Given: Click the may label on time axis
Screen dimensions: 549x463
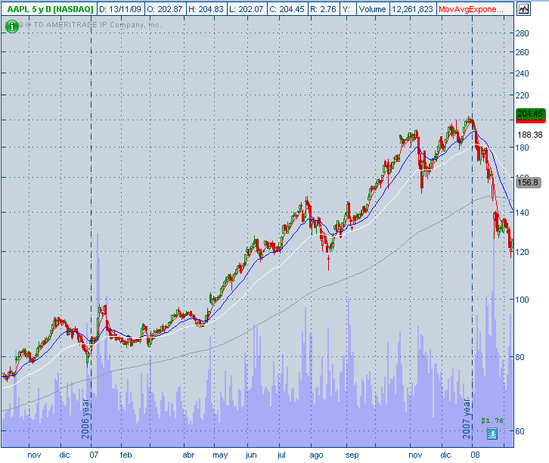Looking at the screenshot, I should coord(220,455).
